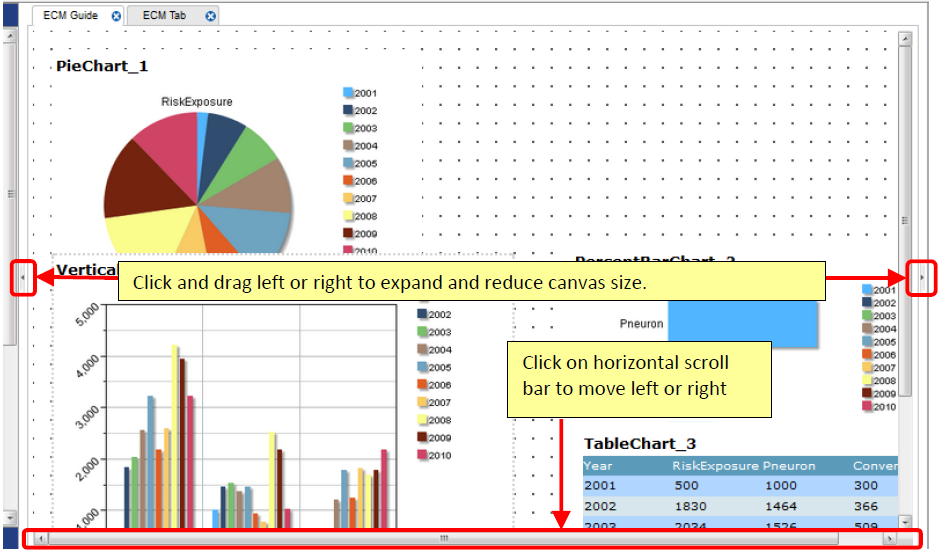Click the right canvas collapse arrow handle
Viewport: 938px width, 552px height.
click(922, 277)
